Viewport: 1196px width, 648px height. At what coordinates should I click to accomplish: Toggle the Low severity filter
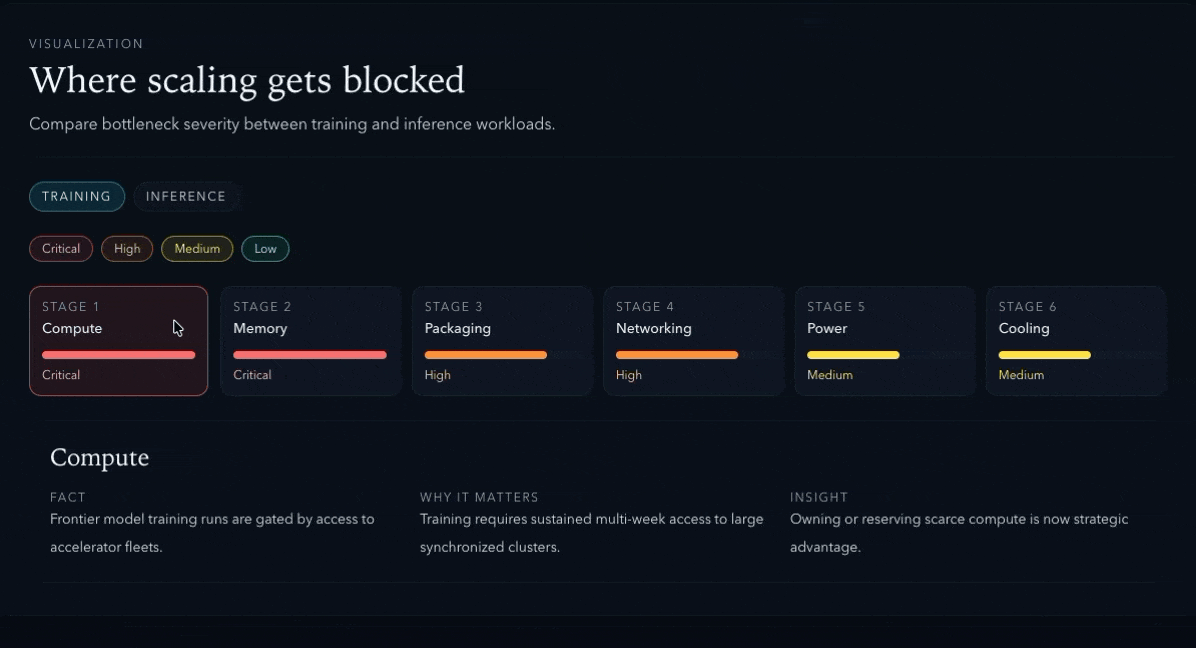pyautogui.click(x=265, y=249)
